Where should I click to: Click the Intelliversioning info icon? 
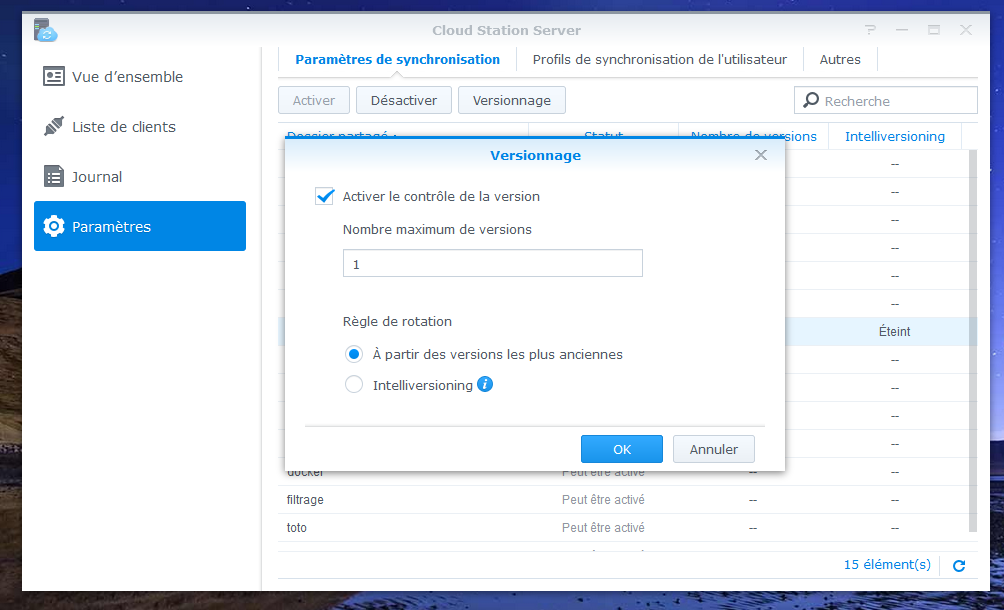[x=485, y=385]
